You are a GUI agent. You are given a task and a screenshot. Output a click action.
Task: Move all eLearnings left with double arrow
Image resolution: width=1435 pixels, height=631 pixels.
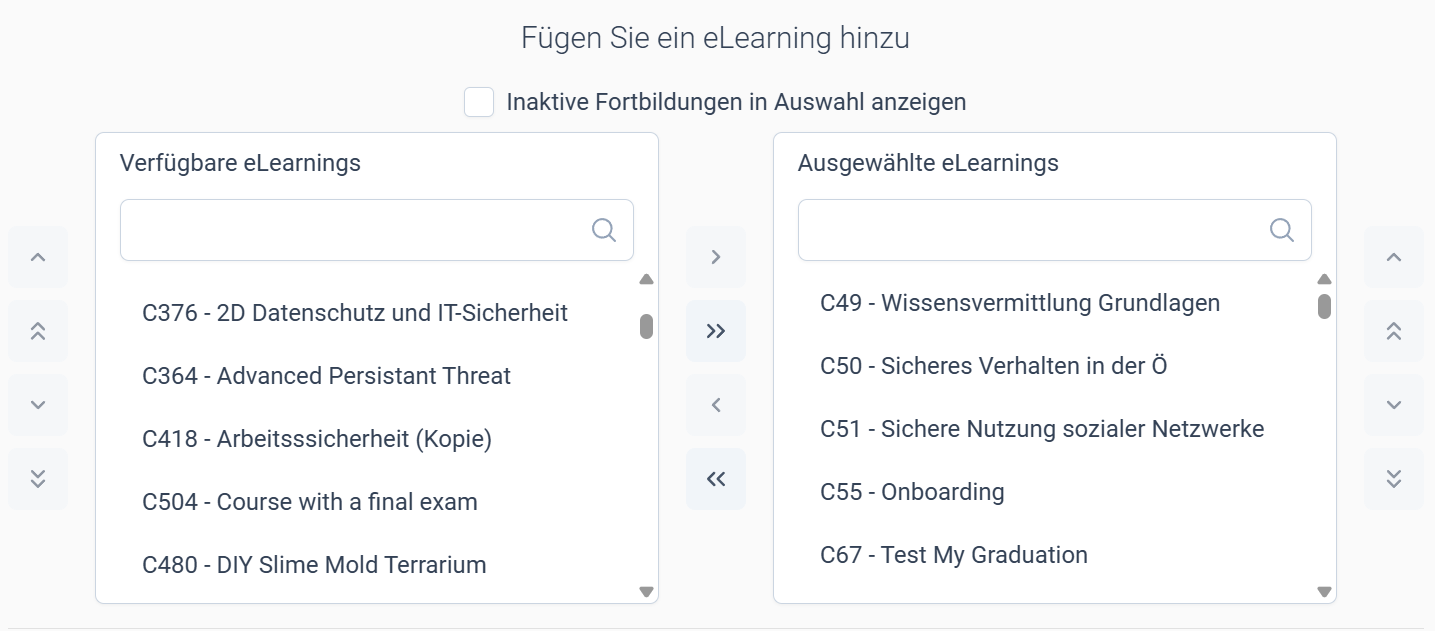coord(715,479)
